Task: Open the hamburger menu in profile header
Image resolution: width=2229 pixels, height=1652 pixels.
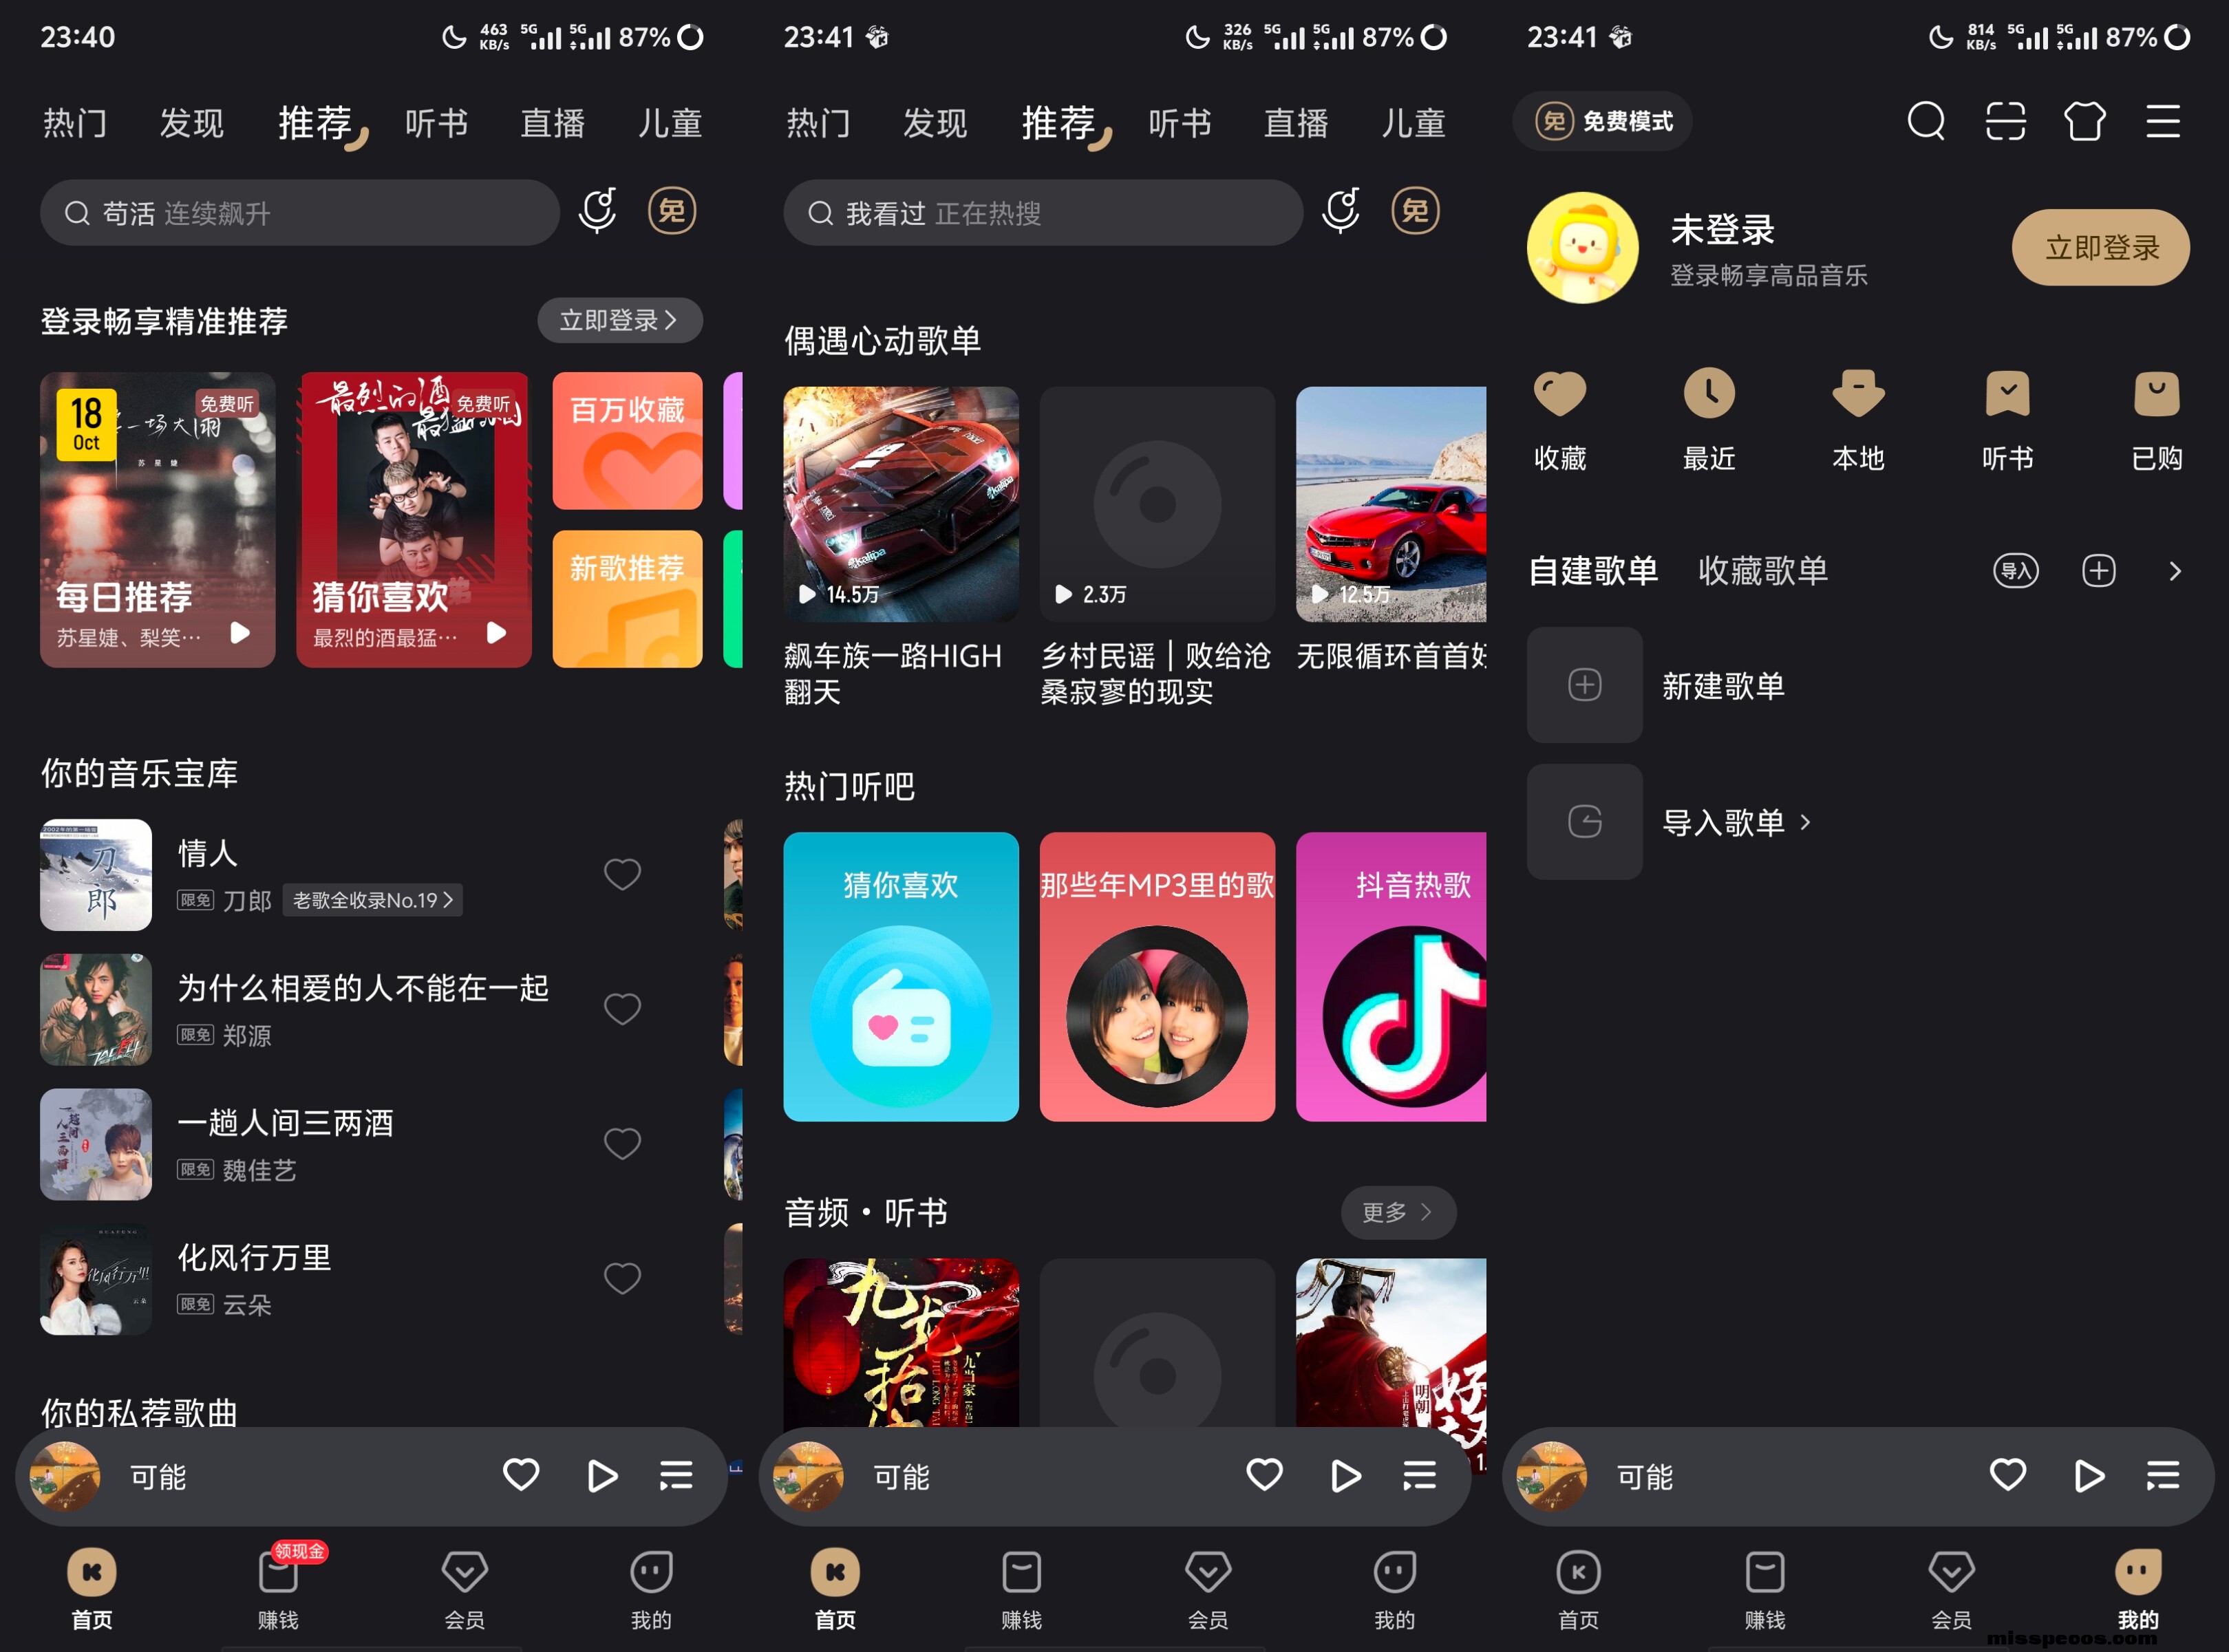Action: click(x=2162, y=122)
